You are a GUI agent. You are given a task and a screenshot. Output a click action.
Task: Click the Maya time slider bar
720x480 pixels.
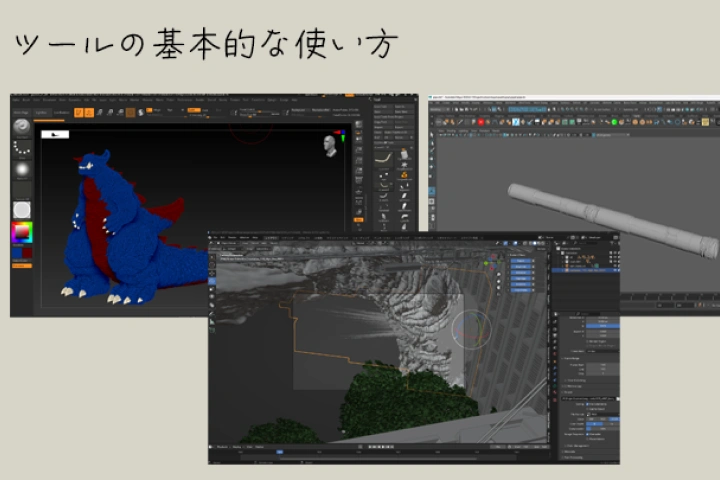pos(670,297)
